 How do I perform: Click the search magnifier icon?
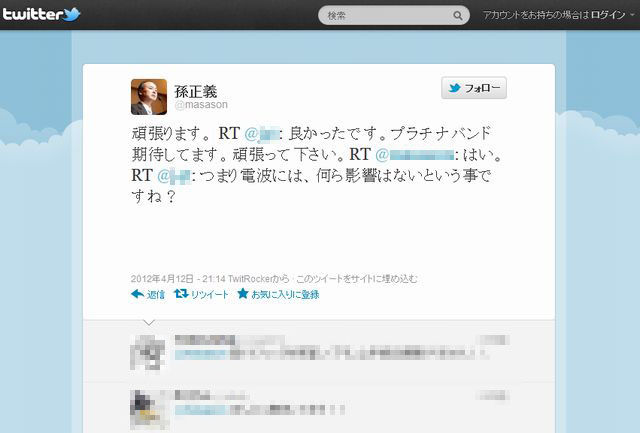pyautogui.click(x=458, y=16)
